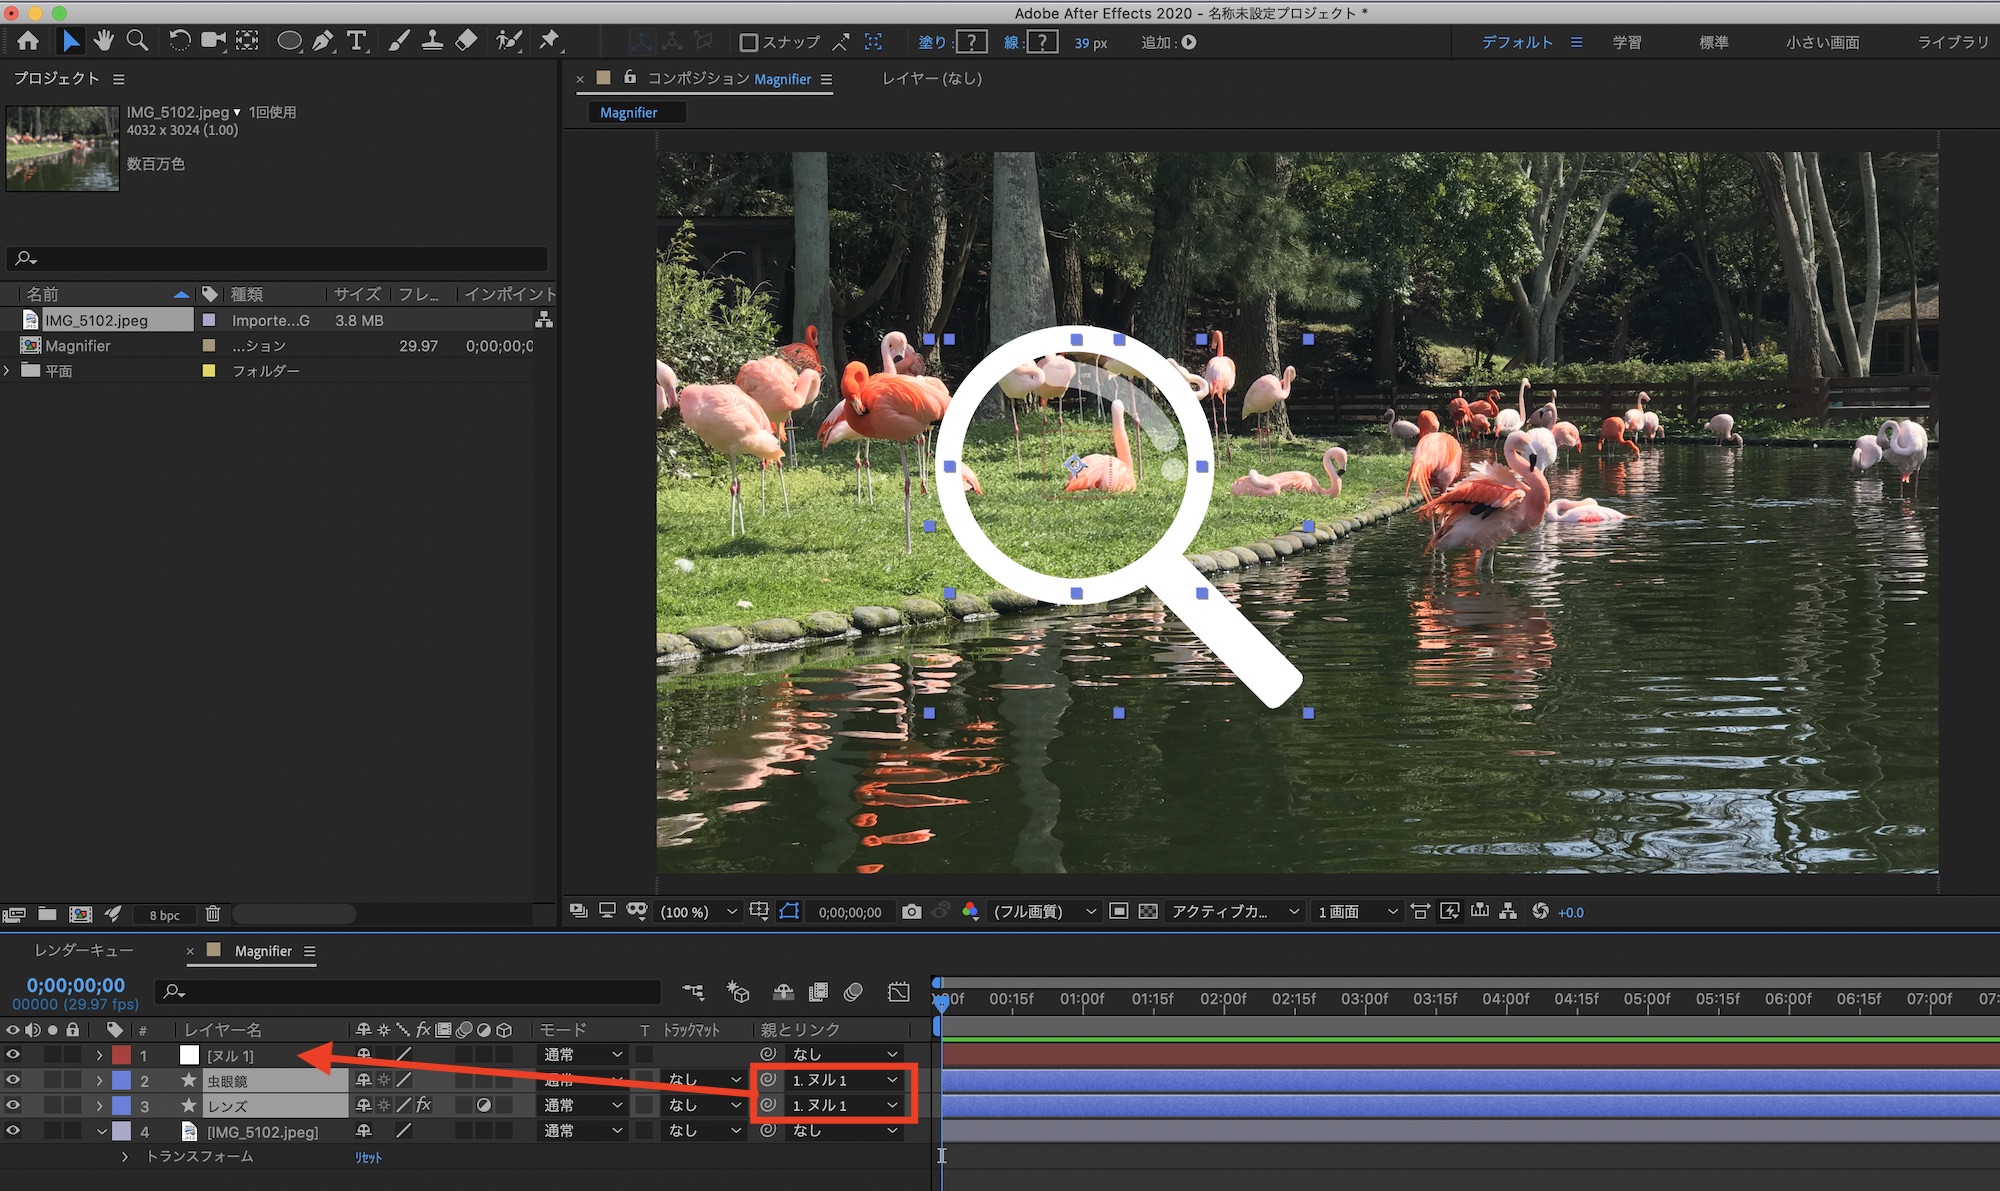Screen dimensions: 2000x1191
Task: Hide the ヌル 1 layer
Action: coord(13,1054)
